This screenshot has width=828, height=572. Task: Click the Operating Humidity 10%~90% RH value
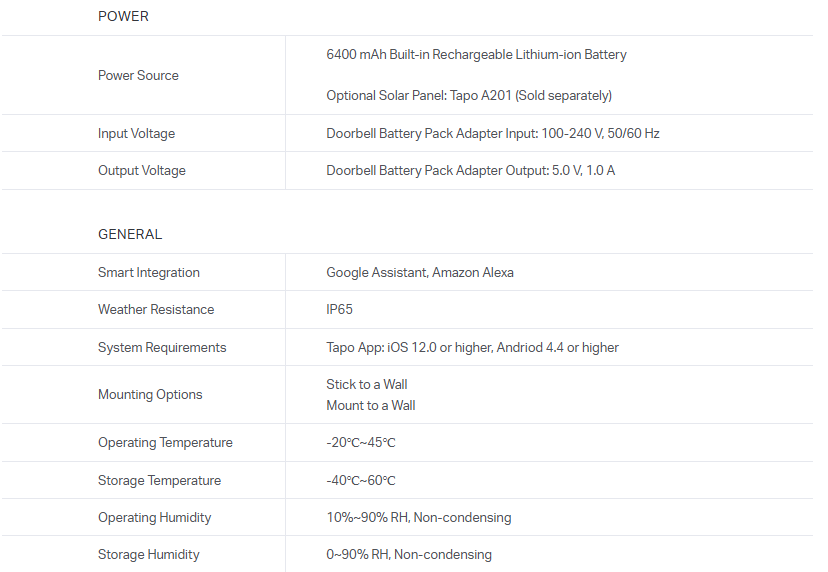coord(418,517)
